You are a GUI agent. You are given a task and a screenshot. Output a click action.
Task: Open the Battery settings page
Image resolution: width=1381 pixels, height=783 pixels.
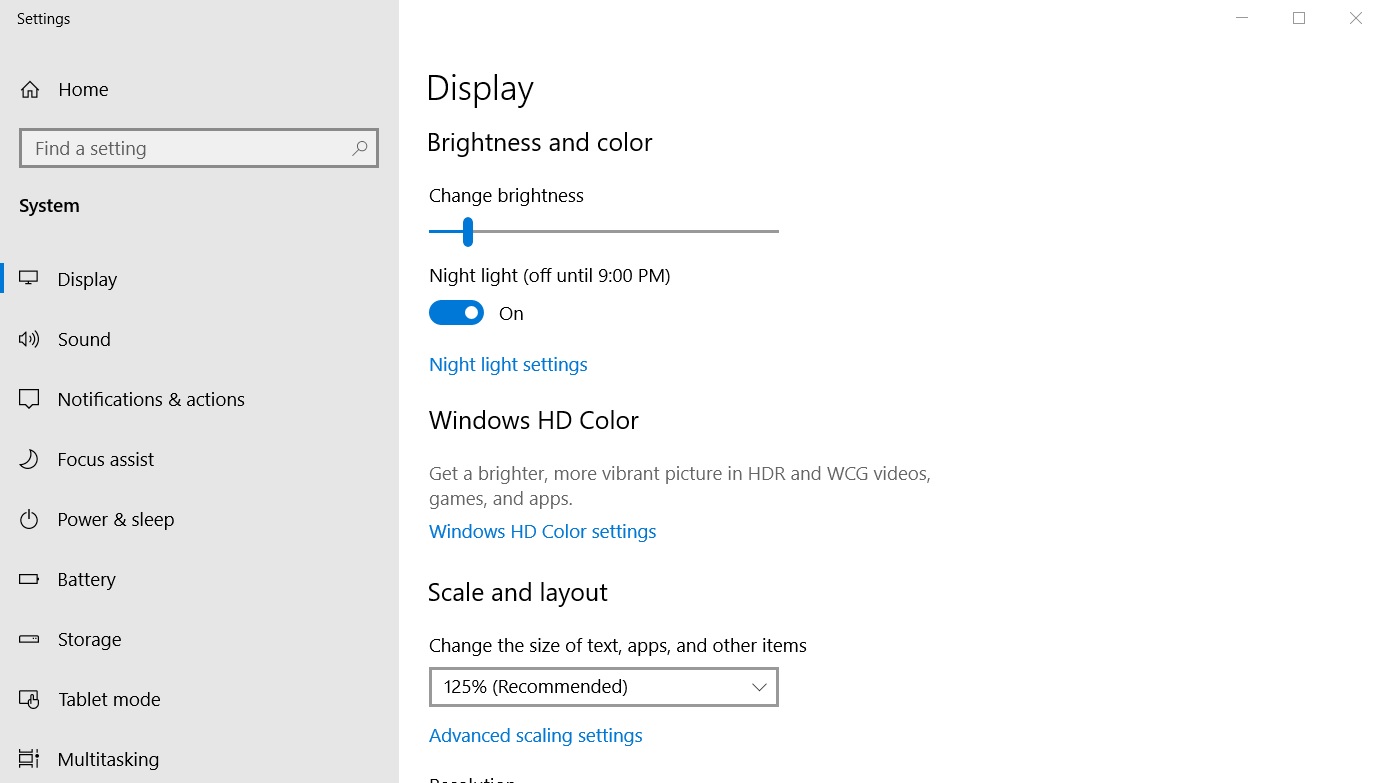point(199,579)
